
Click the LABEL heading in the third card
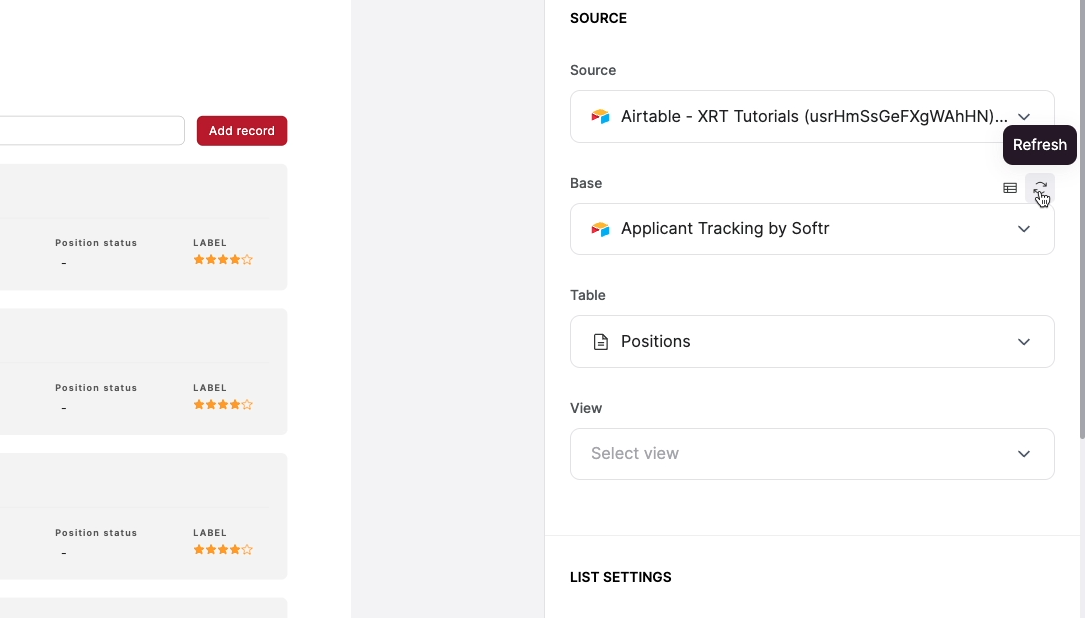tap(210, 533)
